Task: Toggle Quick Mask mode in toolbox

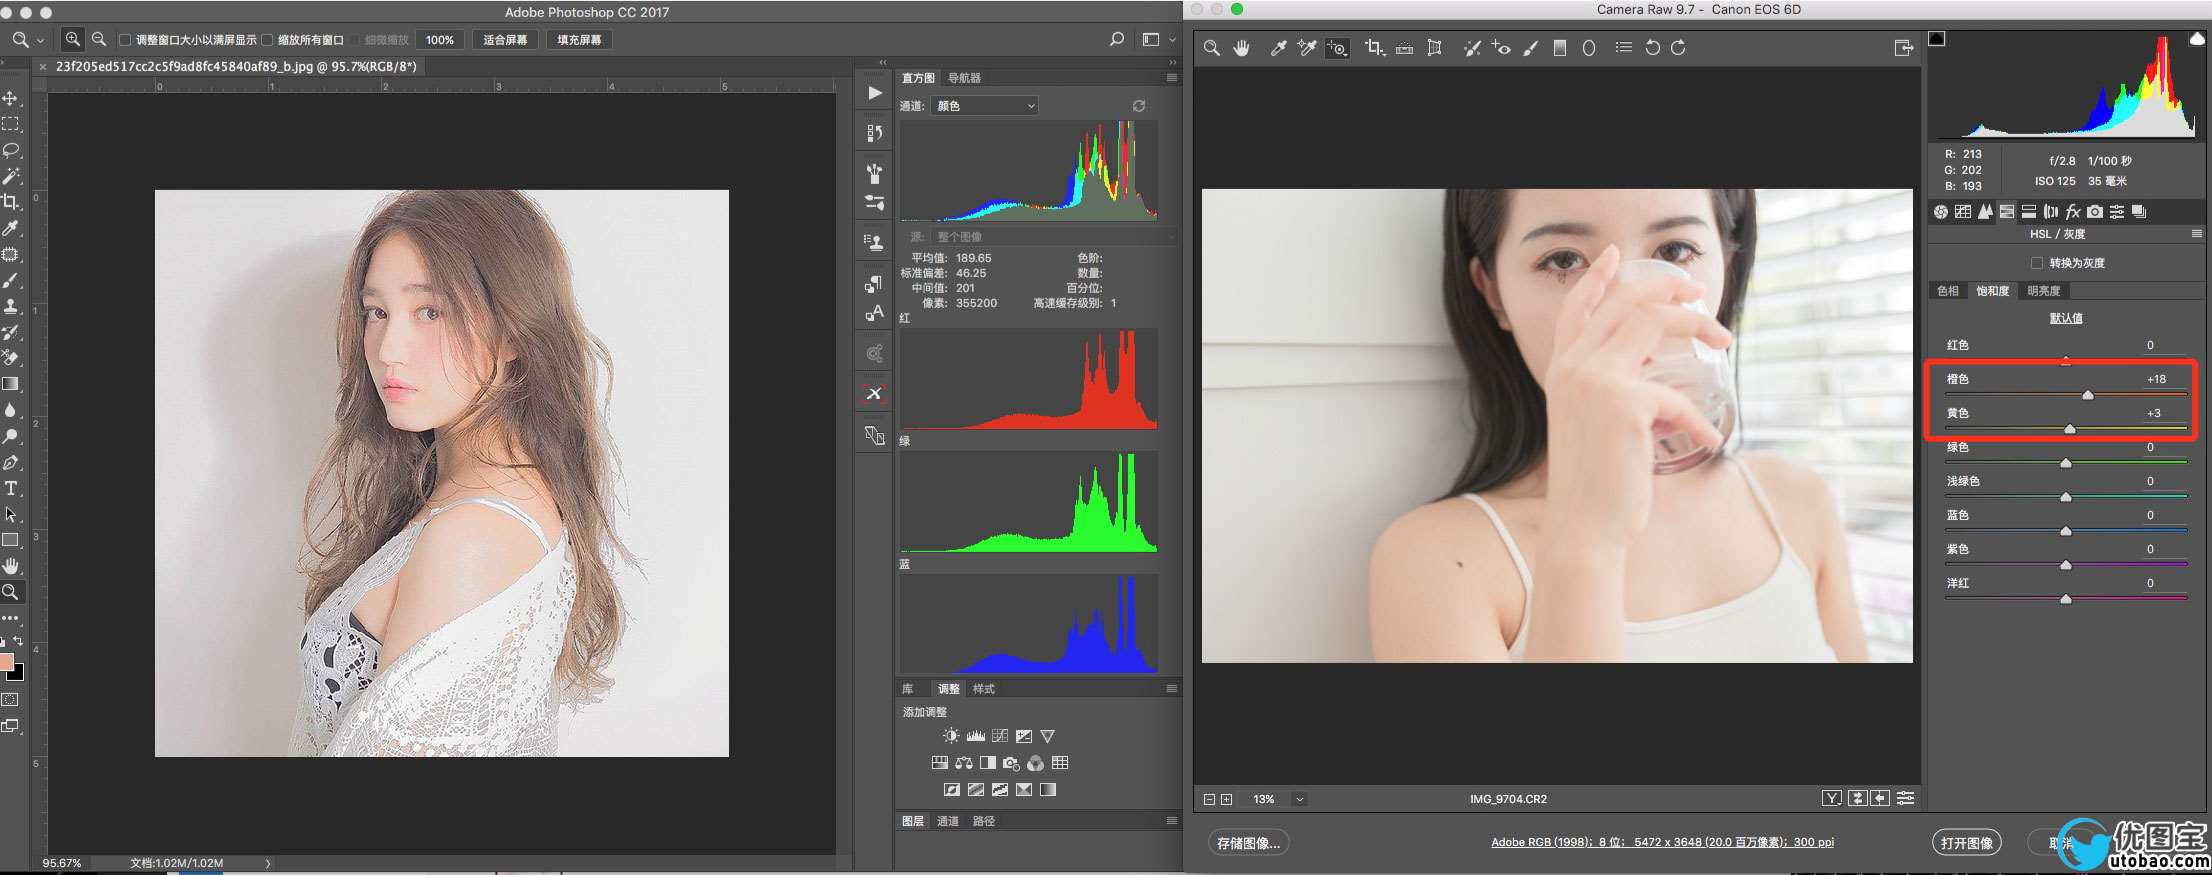Action: click(10, 700)
